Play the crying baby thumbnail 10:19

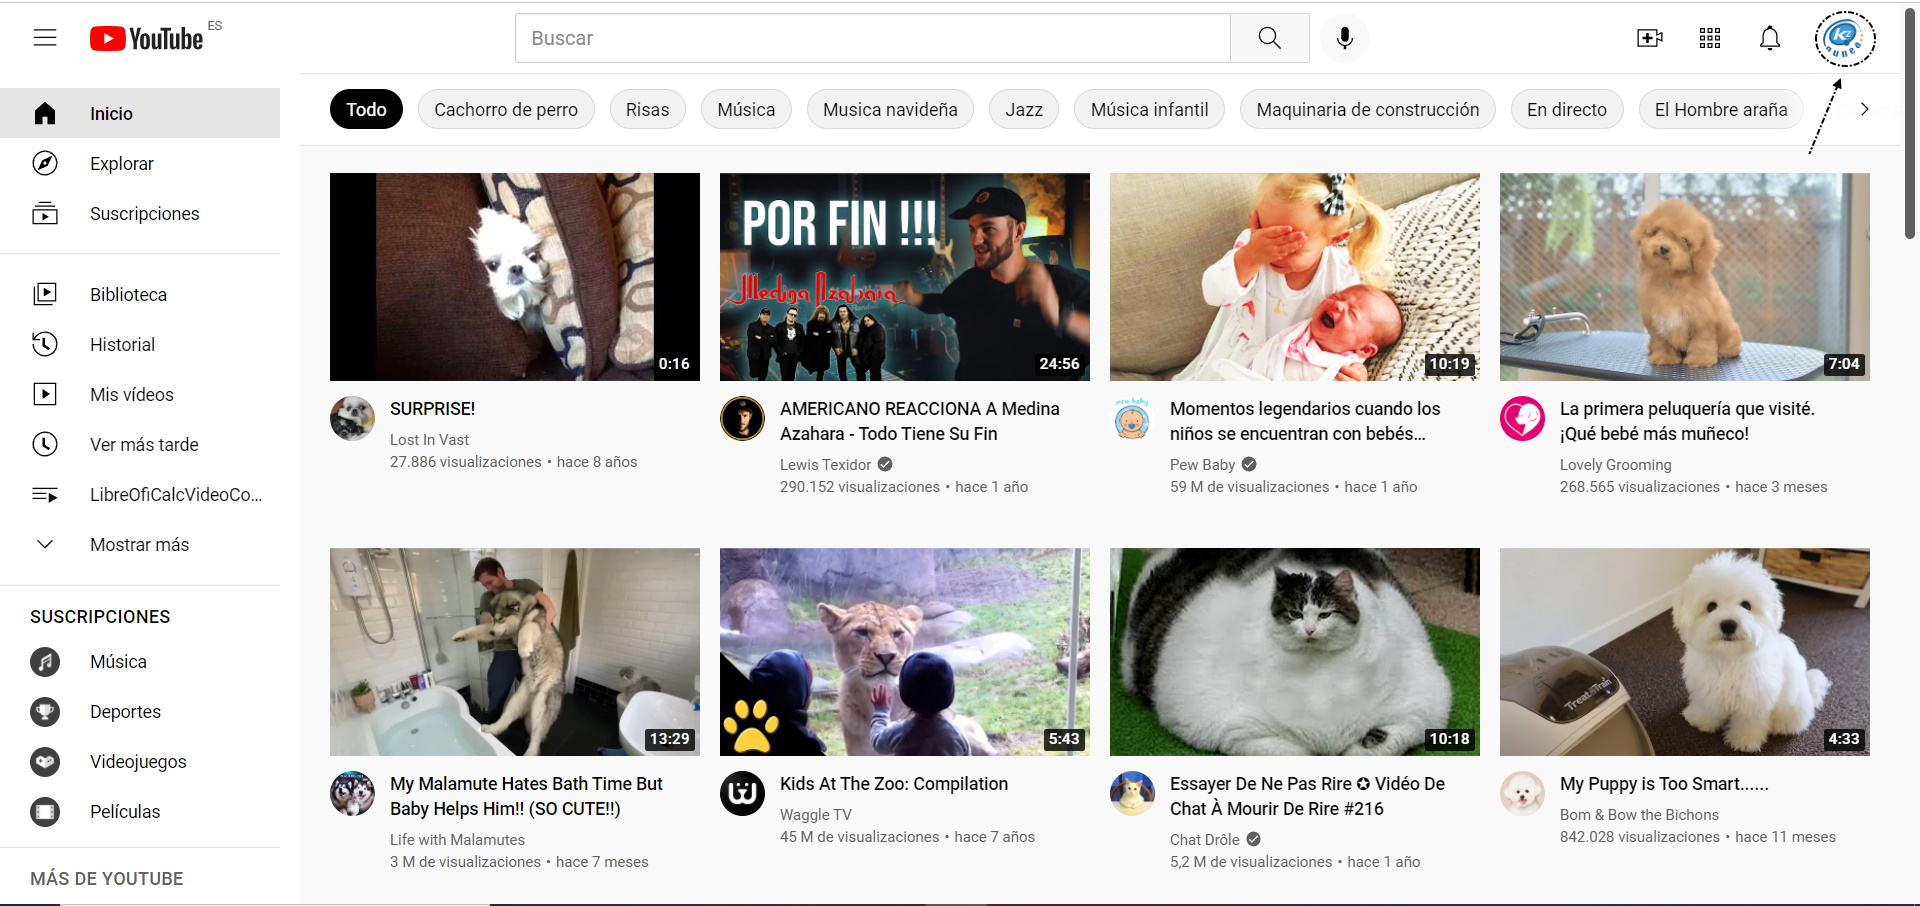coord(1295,277)
